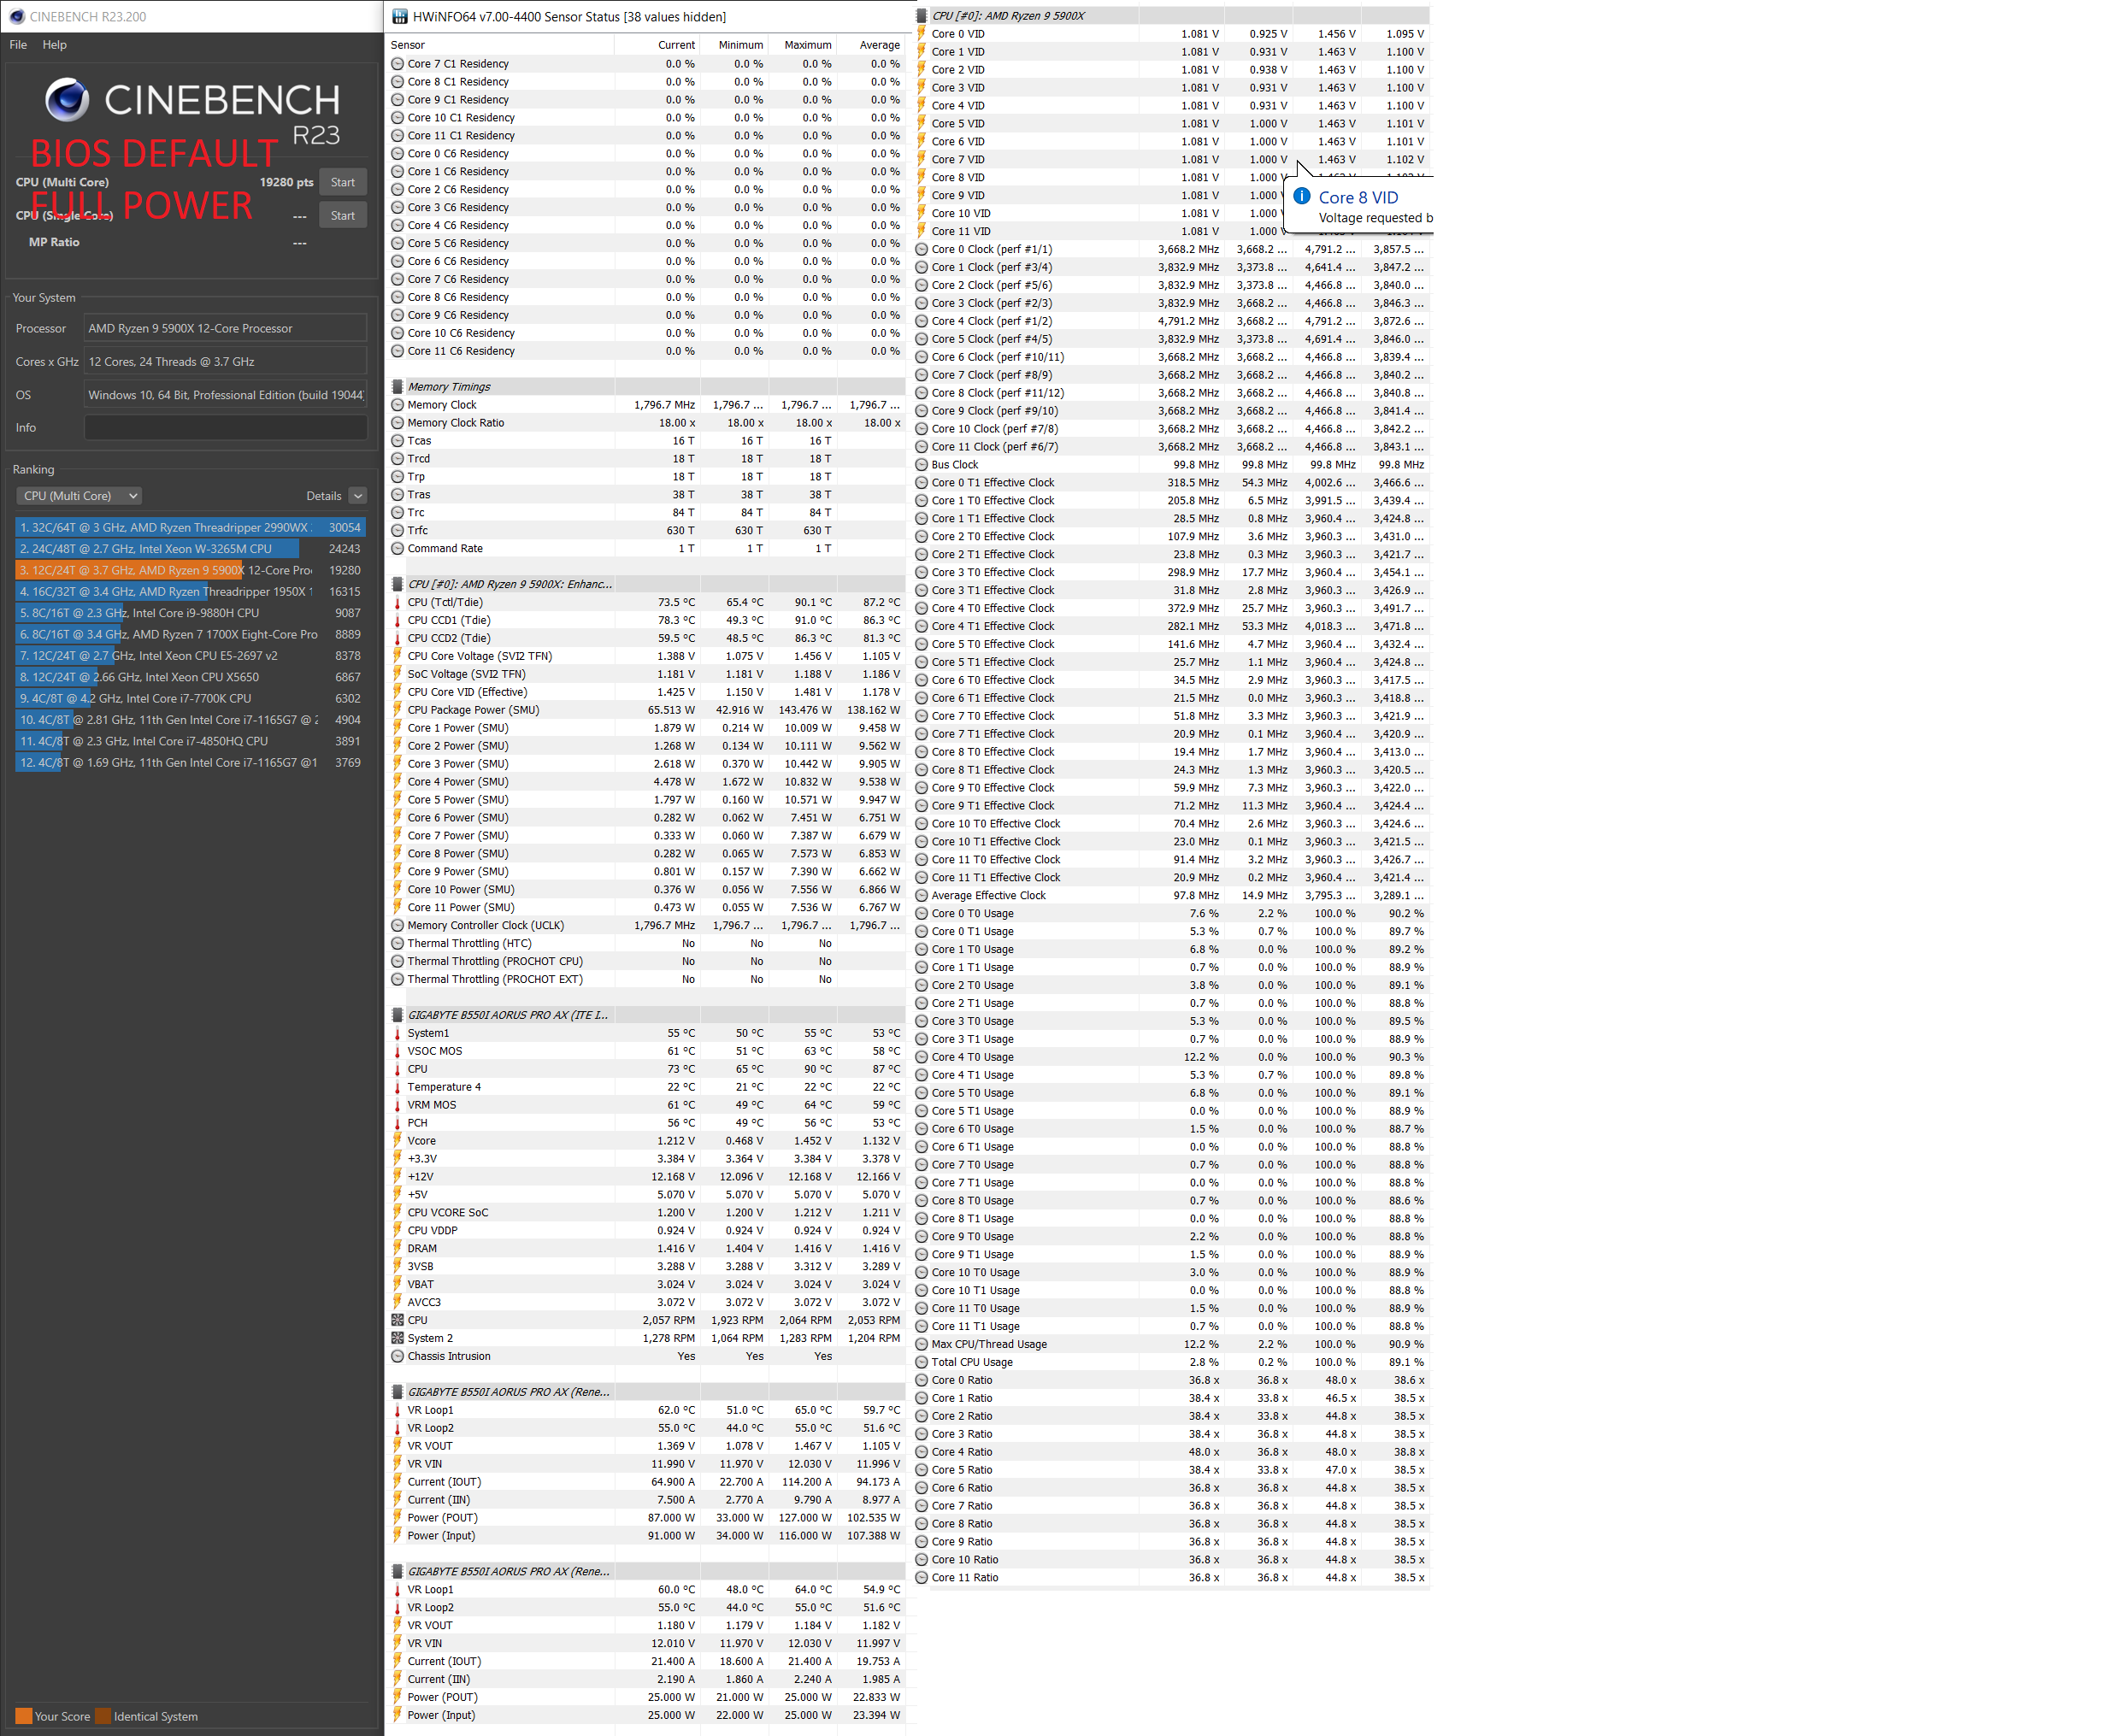
Task: Click the thermometer icon beside CPU (Tctl/Tdie)
Action: pyautogui.click(x=397, y=603)
